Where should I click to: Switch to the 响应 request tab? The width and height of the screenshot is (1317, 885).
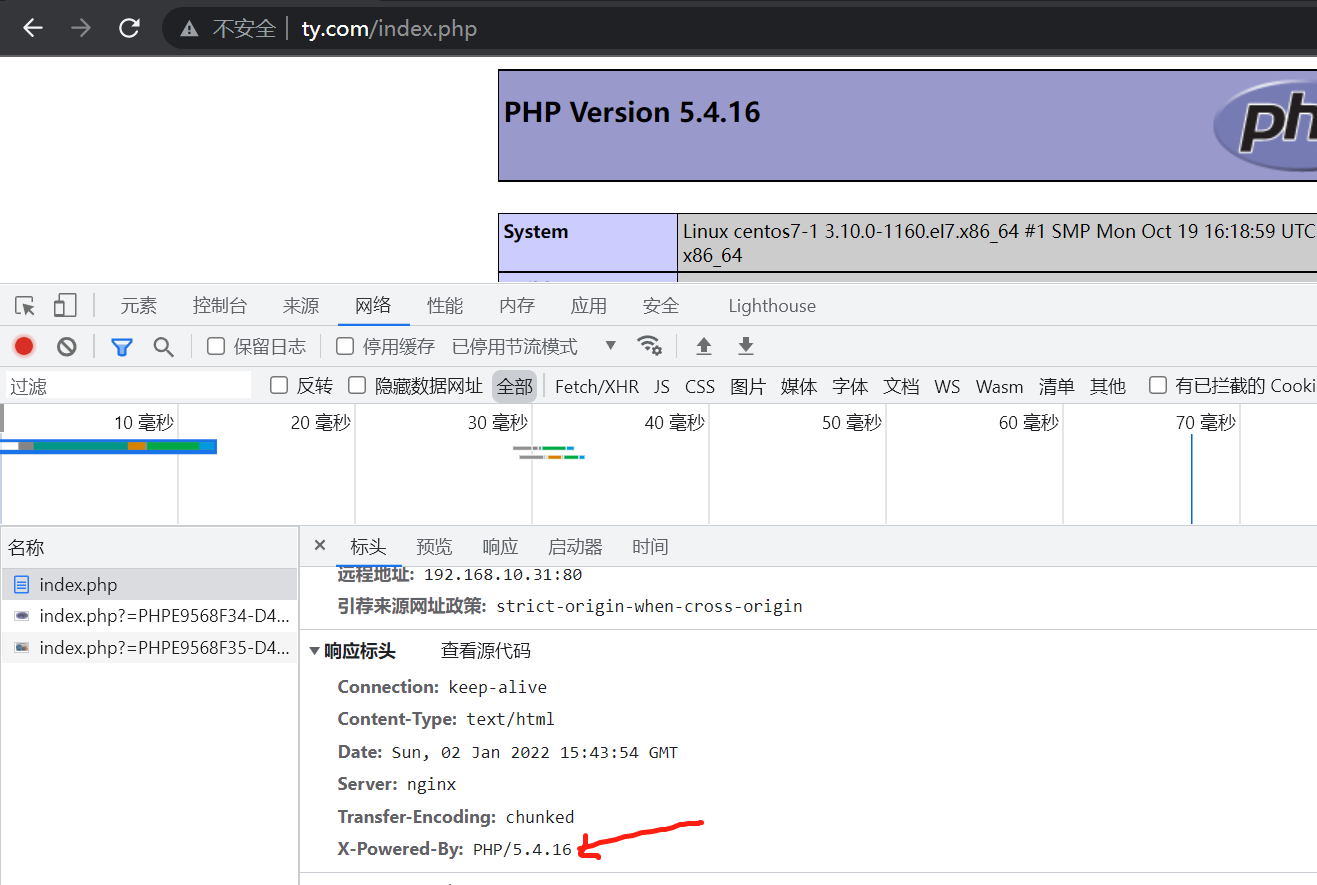pos(500,547)
